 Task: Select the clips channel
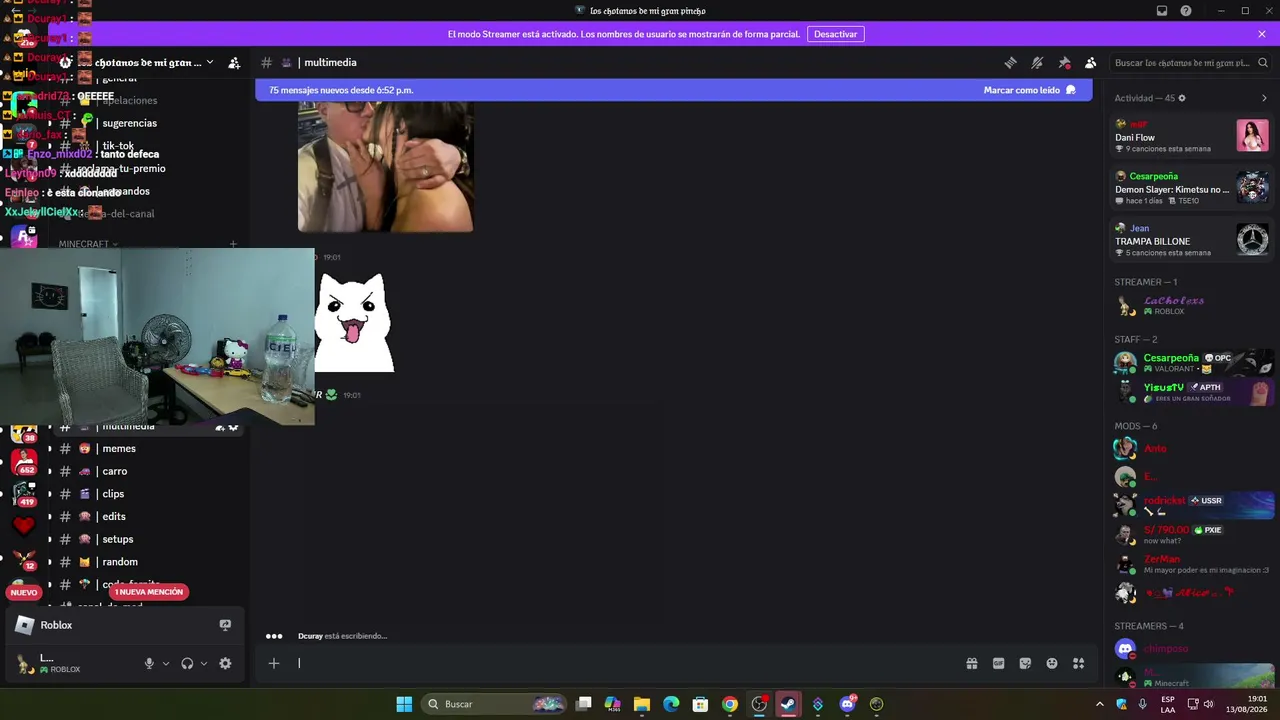[113, 494]
